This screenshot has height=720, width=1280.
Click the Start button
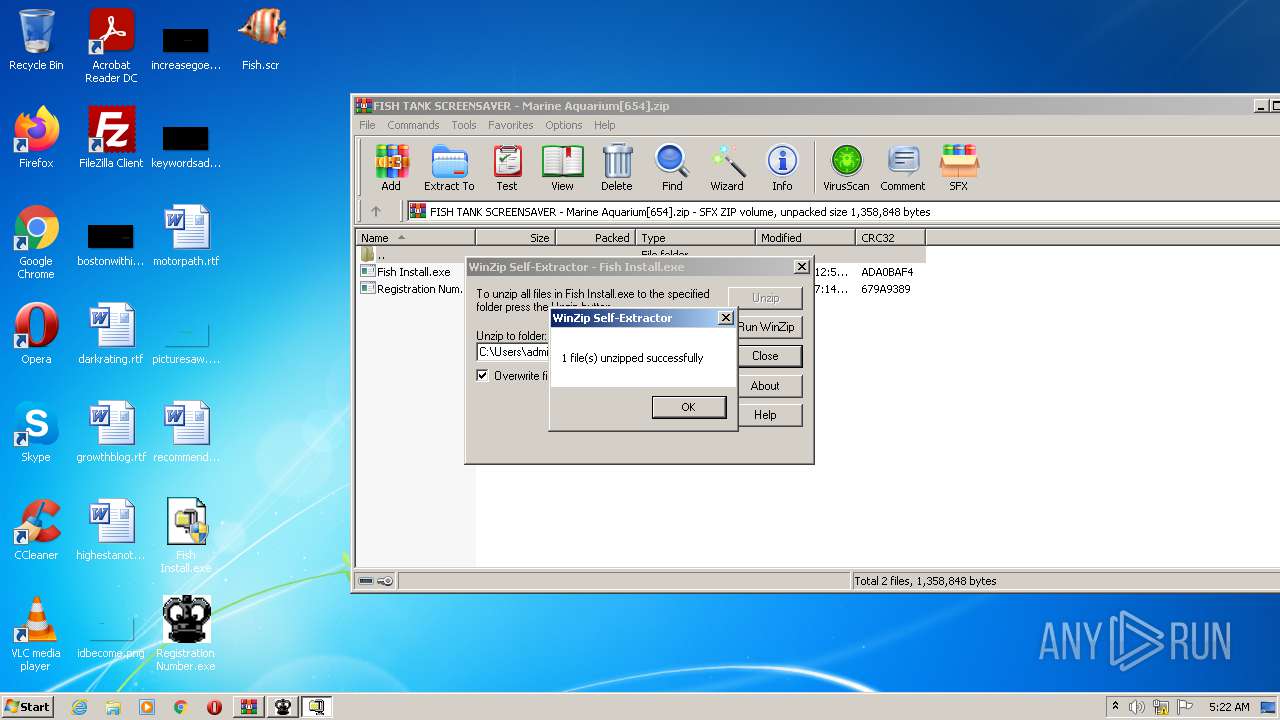click(27, 707)
